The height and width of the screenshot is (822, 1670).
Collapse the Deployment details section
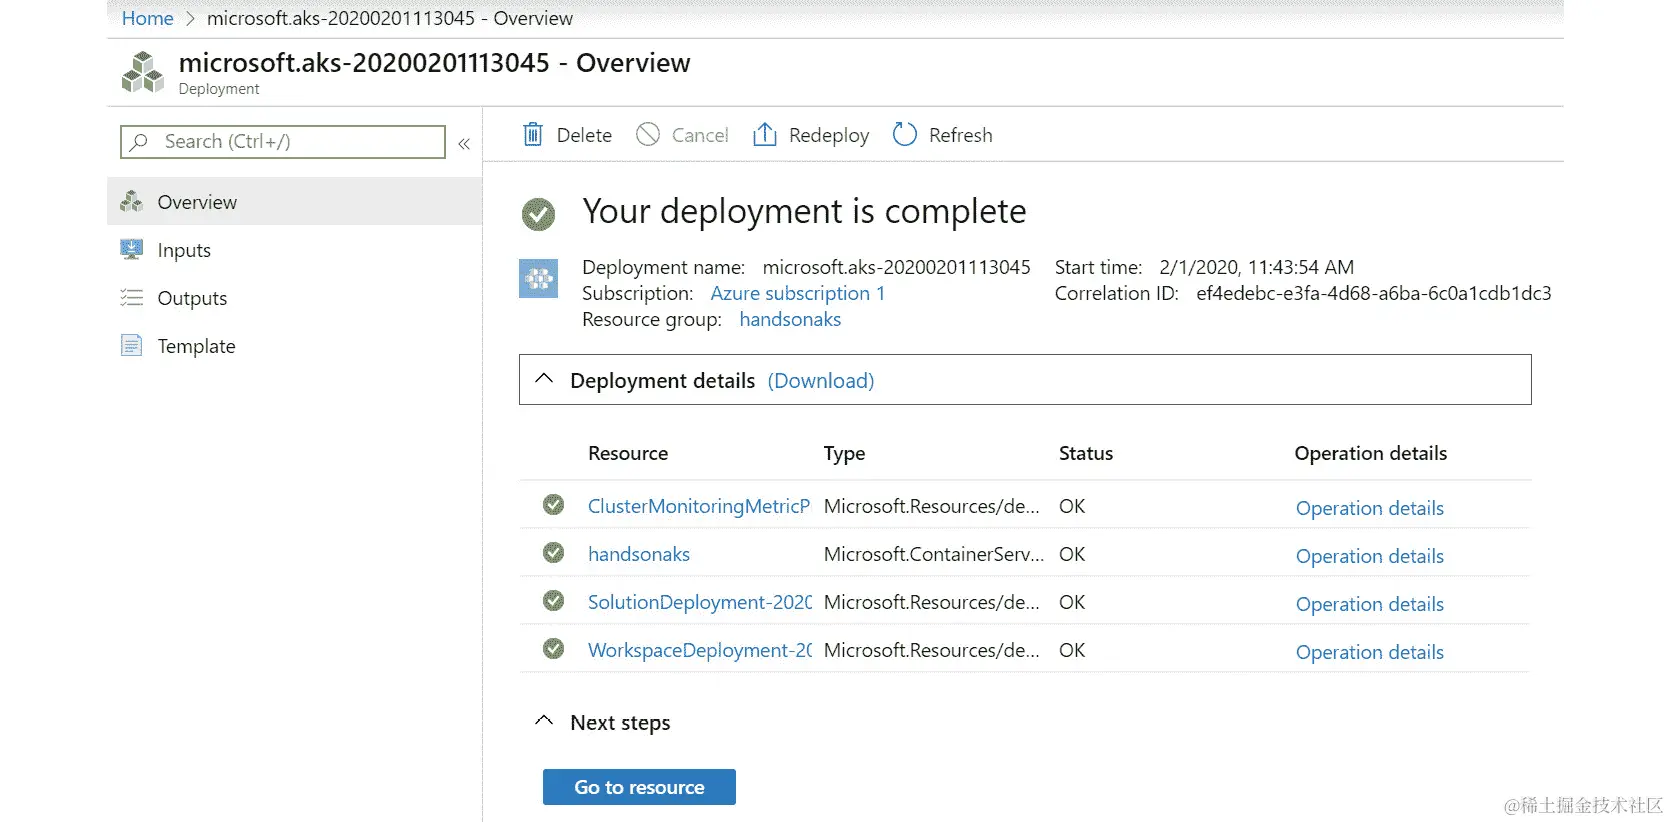click(544, 379)
